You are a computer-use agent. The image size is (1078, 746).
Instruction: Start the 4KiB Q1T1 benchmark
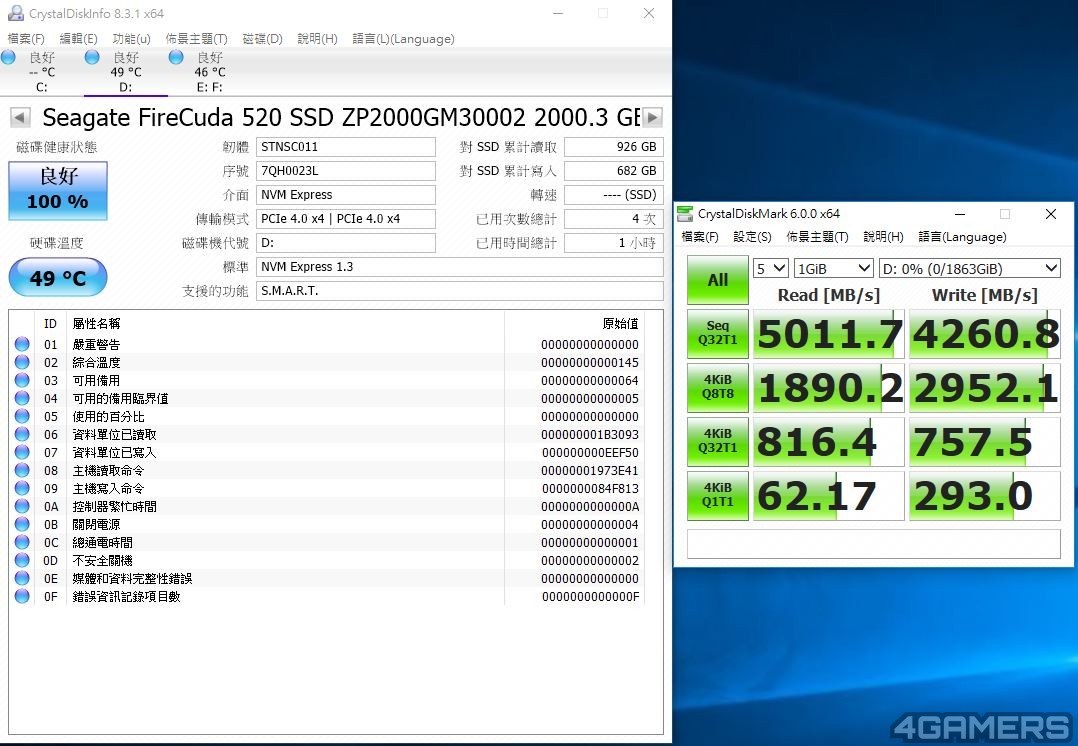[718, 495]
